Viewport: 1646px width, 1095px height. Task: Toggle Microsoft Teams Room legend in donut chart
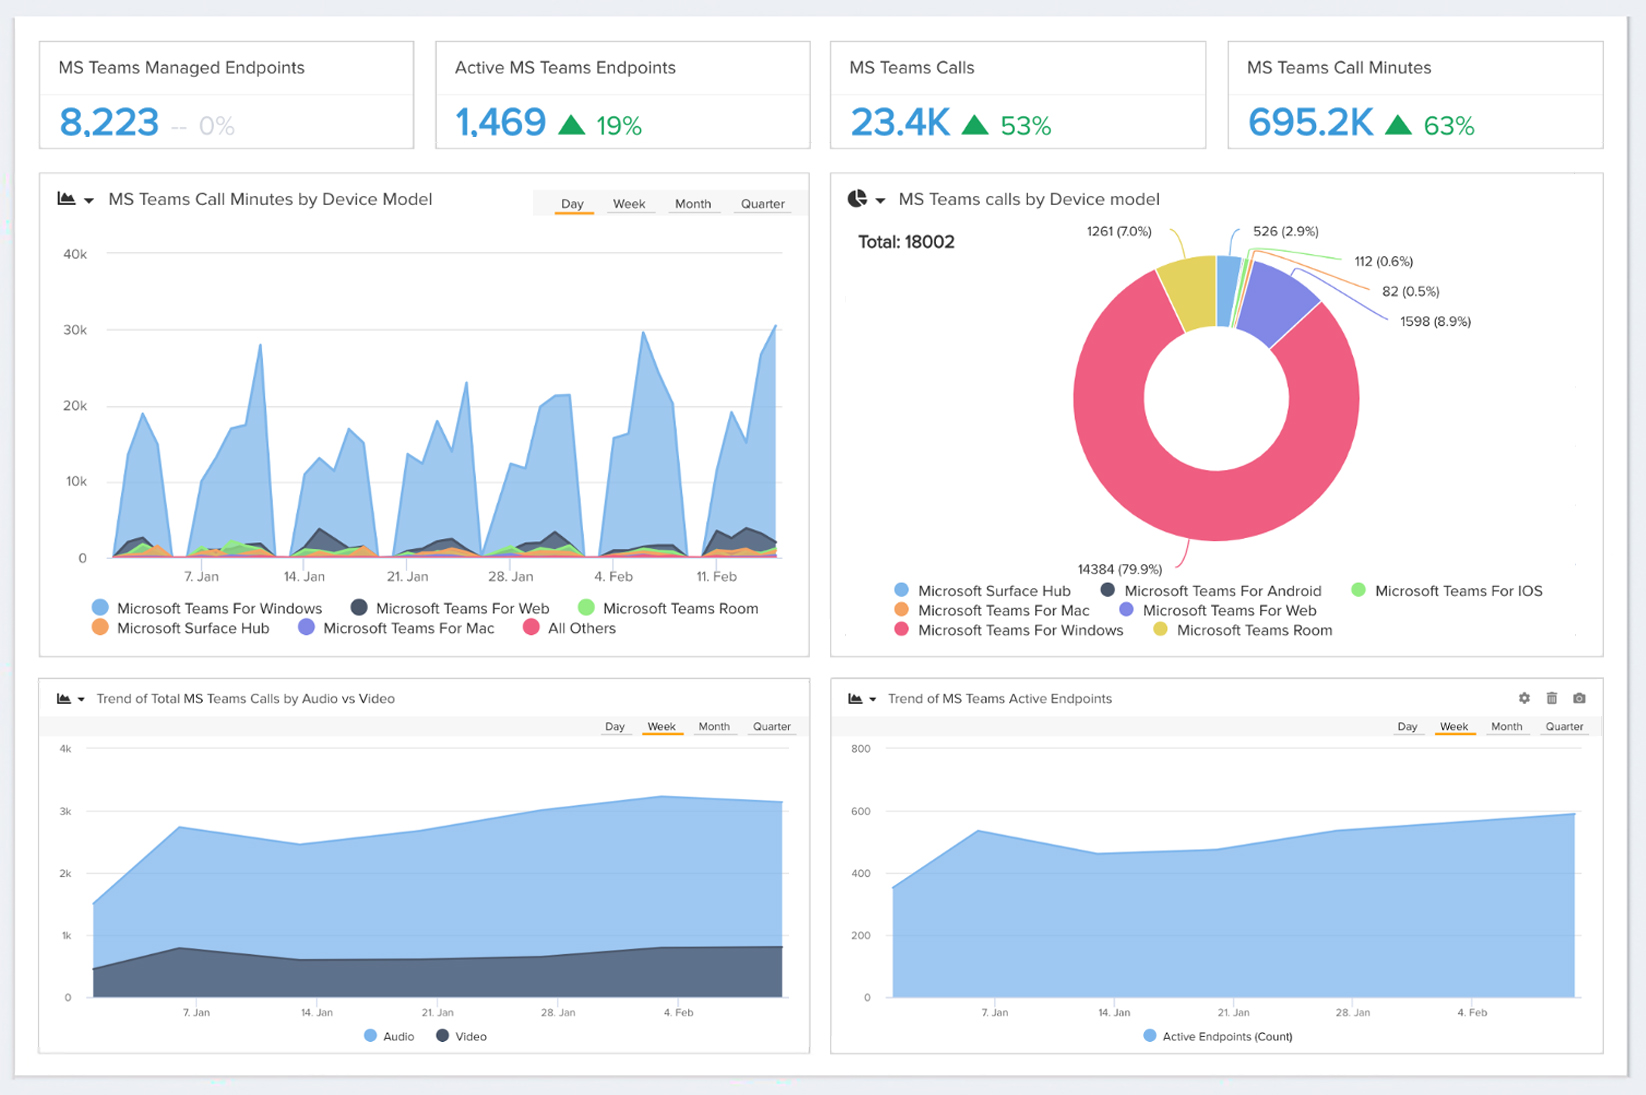[x=1243, y=630]
